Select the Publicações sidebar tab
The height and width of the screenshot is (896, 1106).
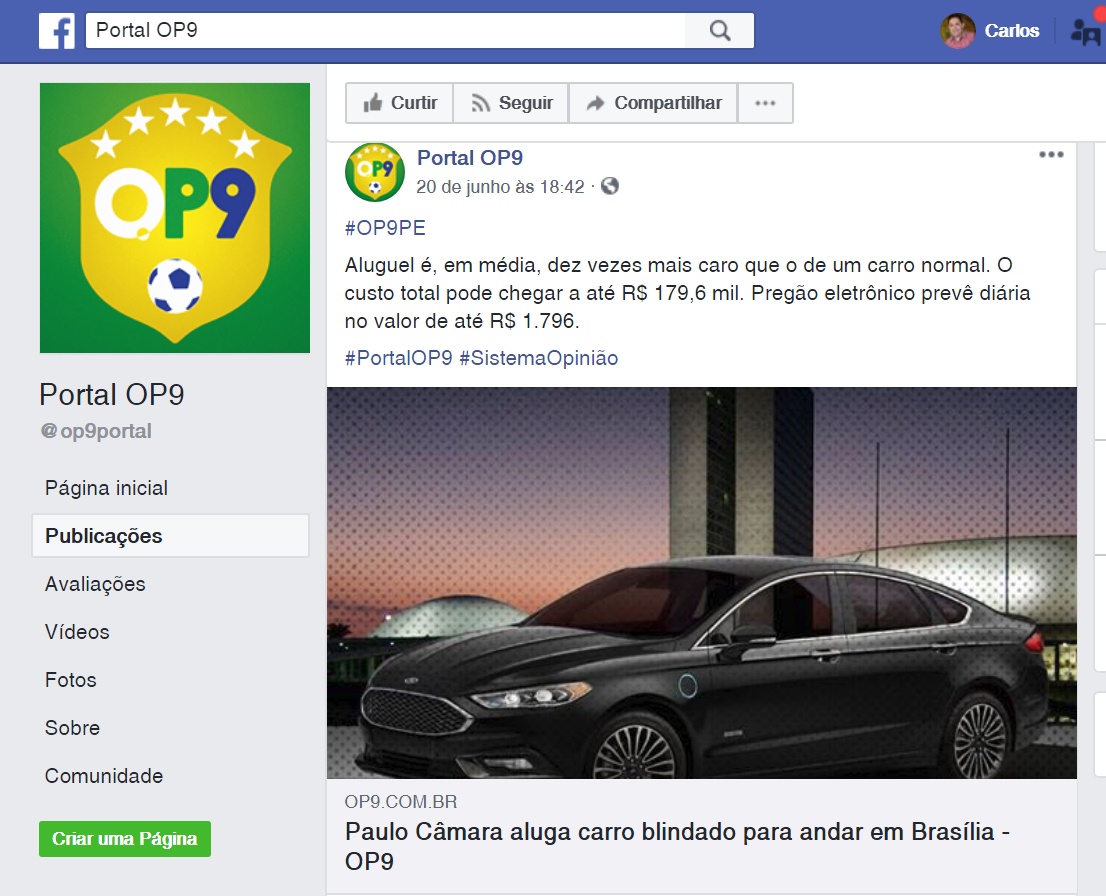[171, 536]
